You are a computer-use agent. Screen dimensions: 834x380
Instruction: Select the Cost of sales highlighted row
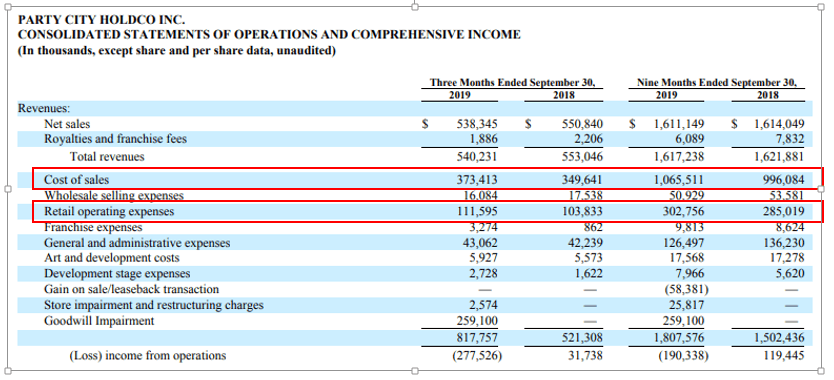tap(428, 179)
